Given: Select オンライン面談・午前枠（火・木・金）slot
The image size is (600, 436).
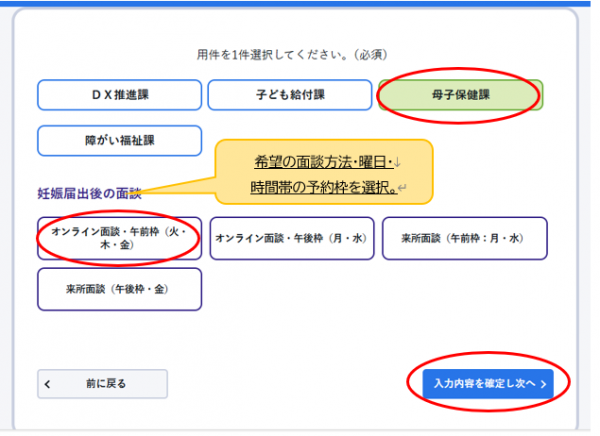Looking at the screenshot, I should click(119, 239).
